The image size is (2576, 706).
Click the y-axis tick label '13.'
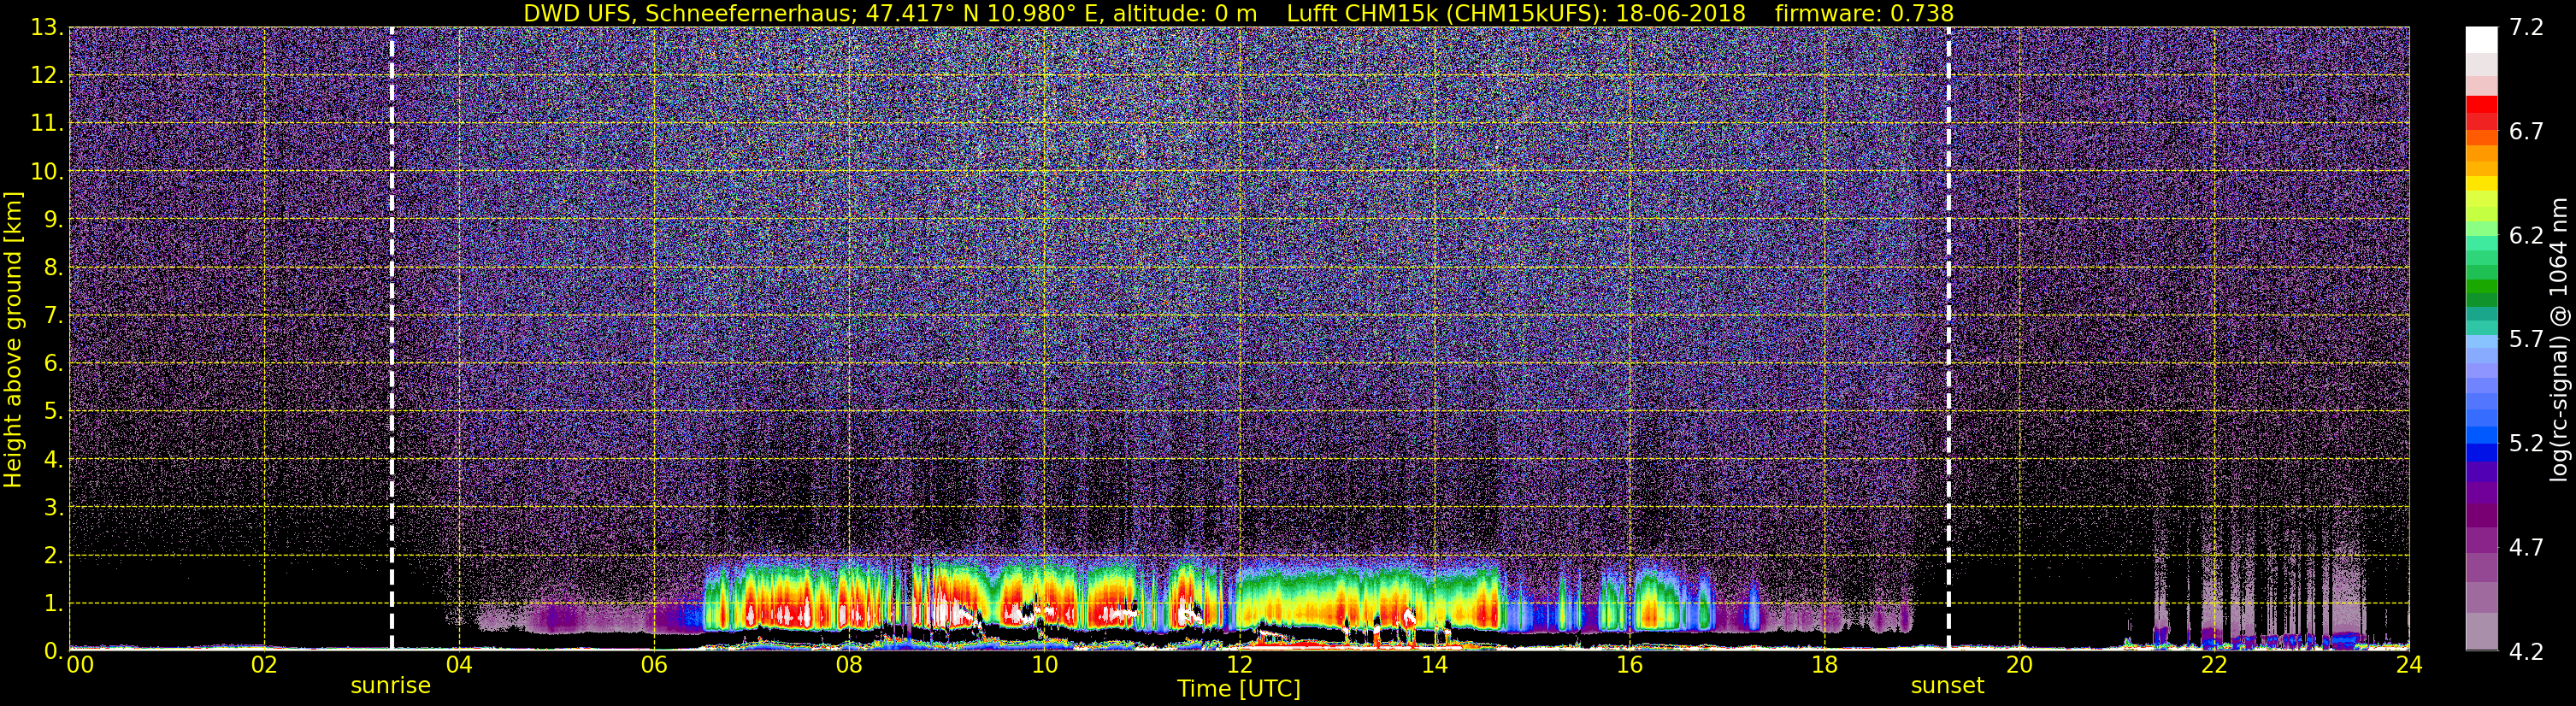point(47,28)
